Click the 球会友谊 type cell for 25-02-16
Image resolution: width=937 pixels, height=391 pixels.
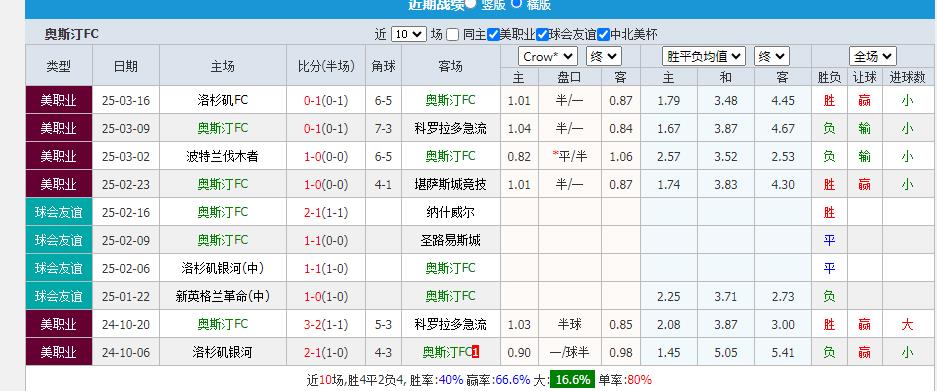point(59,213)
